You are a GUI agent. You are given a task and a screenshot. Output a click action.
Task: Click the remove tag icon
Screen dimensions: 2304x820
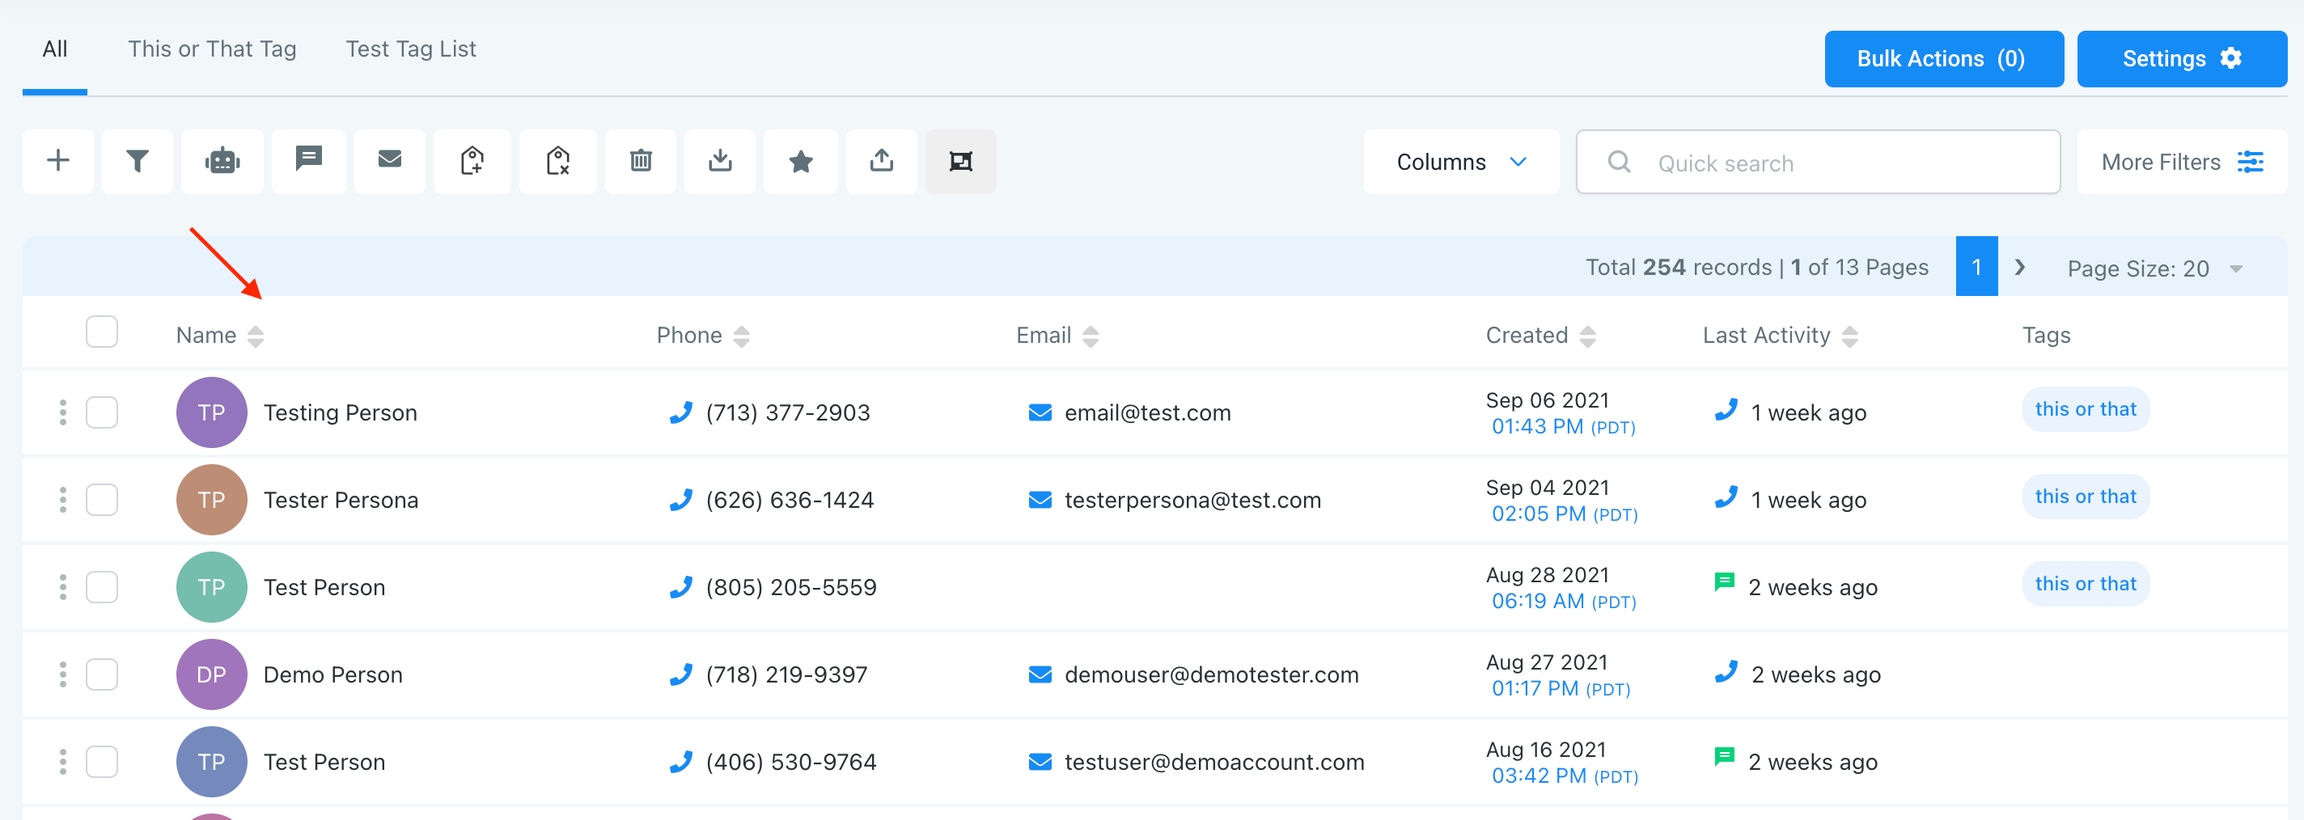click(558, 161)
